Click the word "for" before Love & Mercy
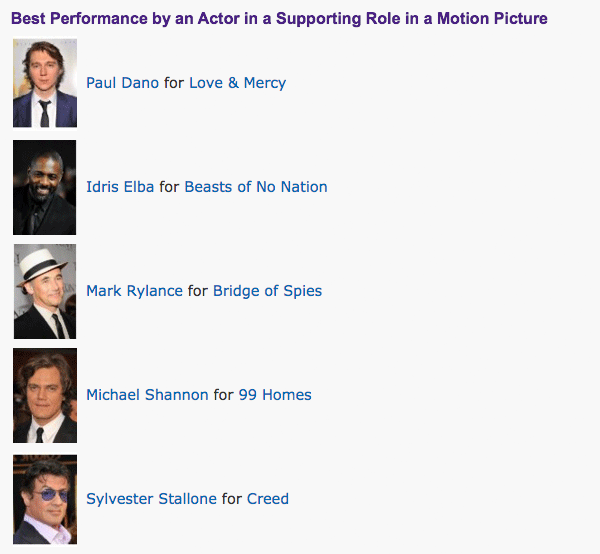This screenshot has width=600, height=554. point(174,83)
